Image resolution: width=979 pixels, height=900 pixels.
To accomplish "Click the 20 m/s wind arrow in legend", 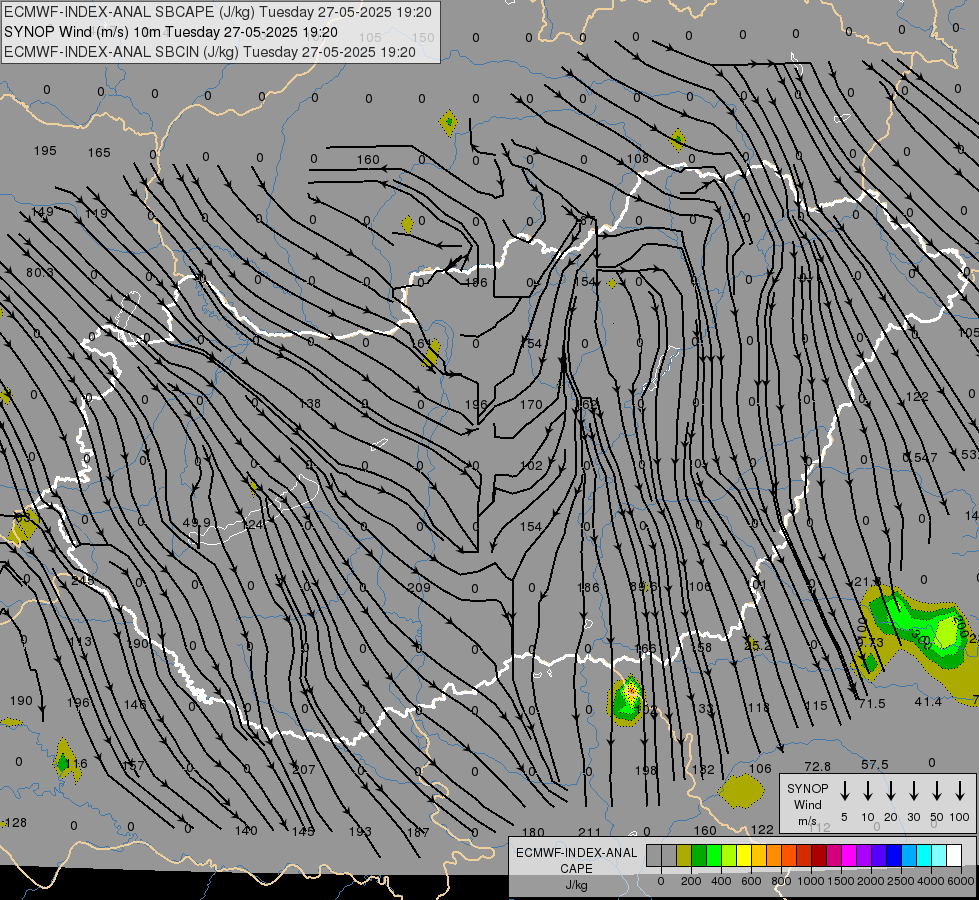I will [x=891, y=791].
